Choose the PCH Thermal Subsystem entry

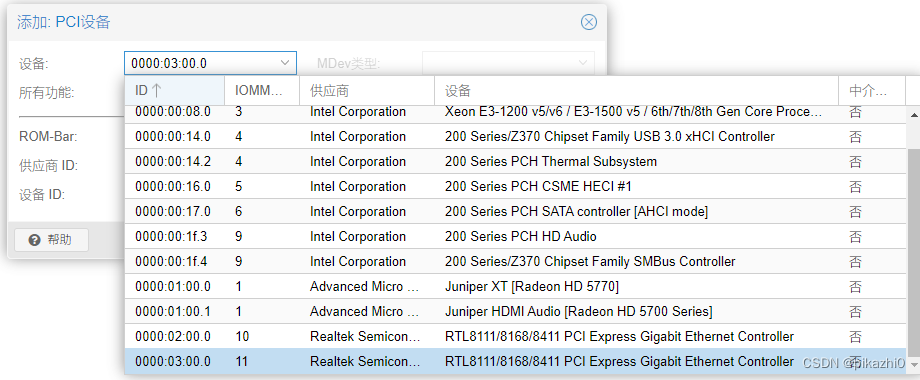tap(515, 162)
